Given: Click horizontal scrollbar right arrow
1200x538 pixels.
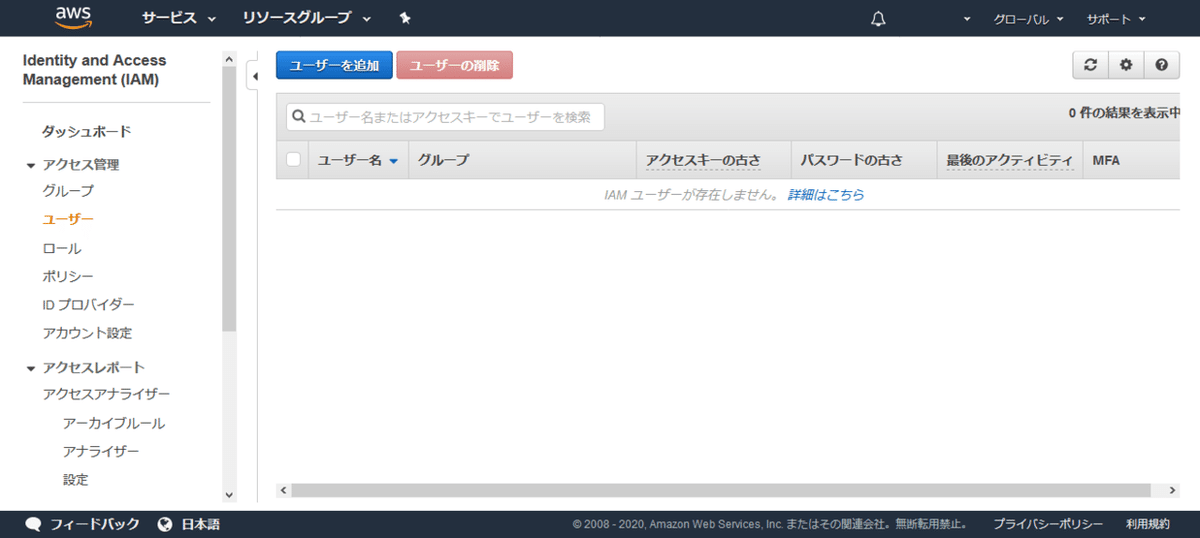Looking at the screenshot, I should [x=1172, y=491].
